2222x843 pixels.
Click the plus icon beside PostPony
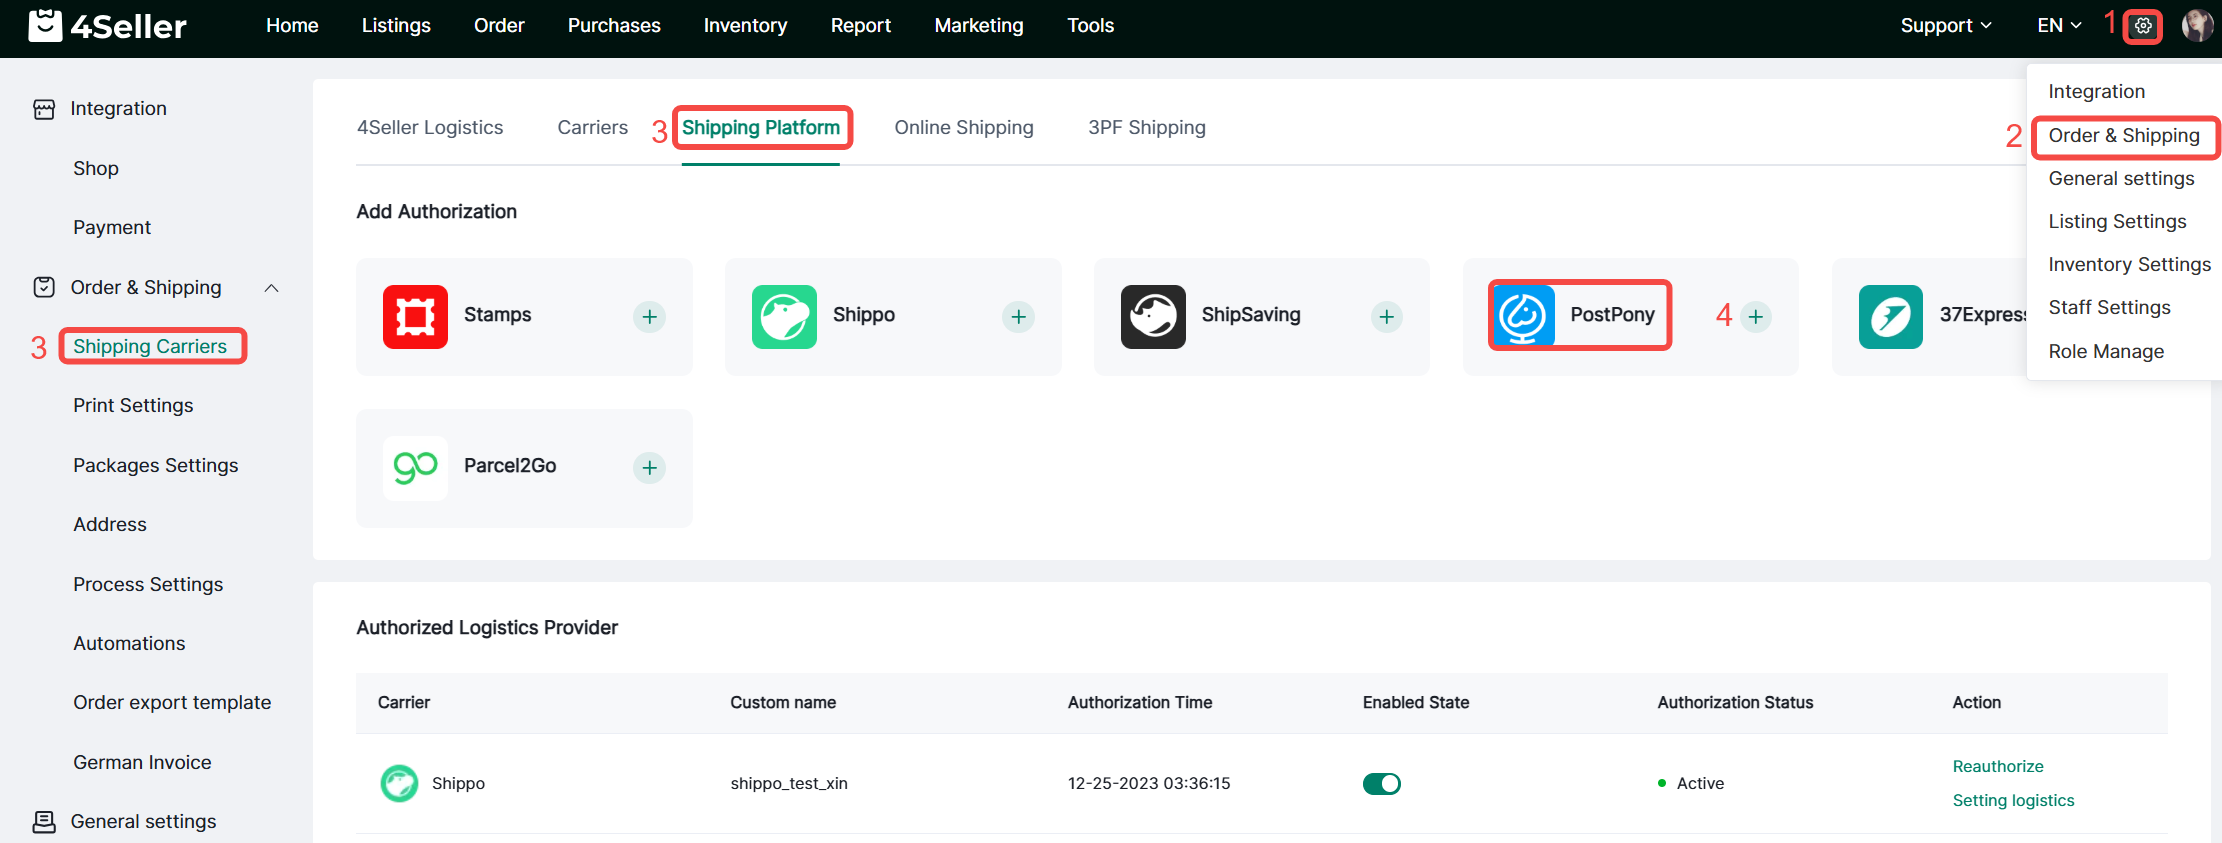[x=1755, y=317]
